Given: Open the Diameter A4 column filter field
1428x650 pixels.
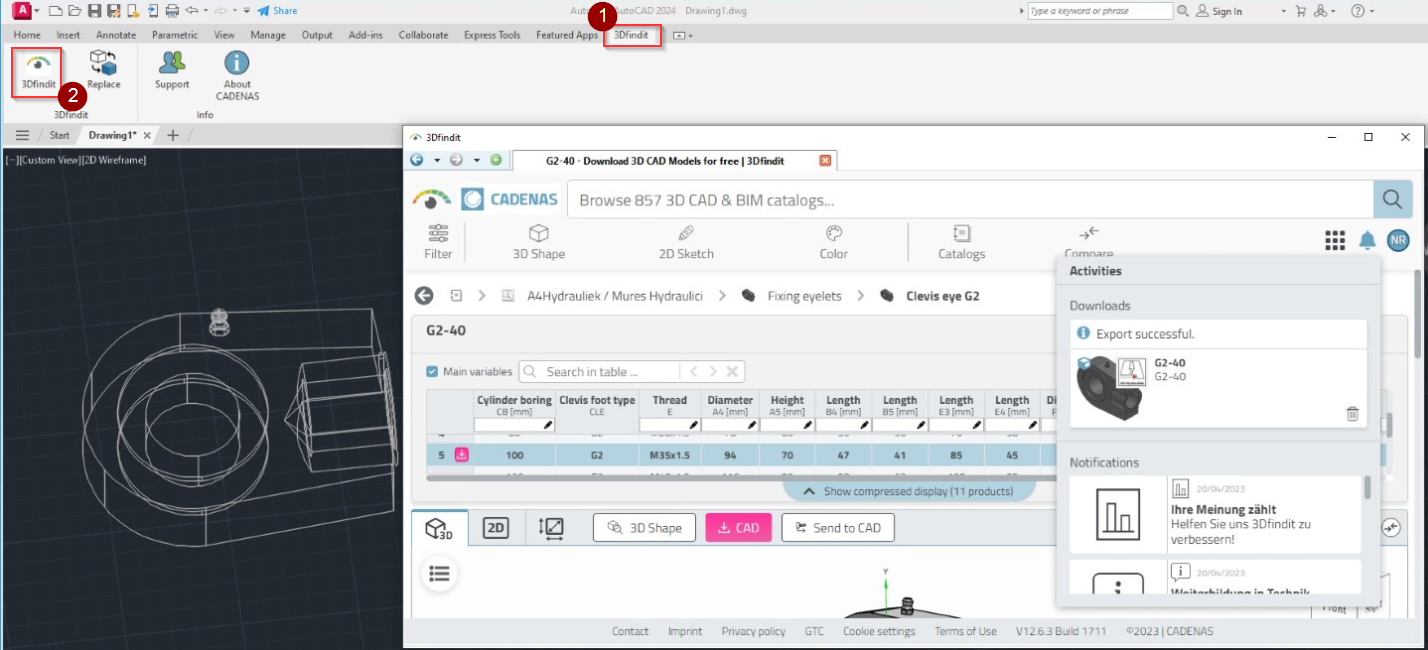Looking at the screenshot, I should tap(730, 425).
